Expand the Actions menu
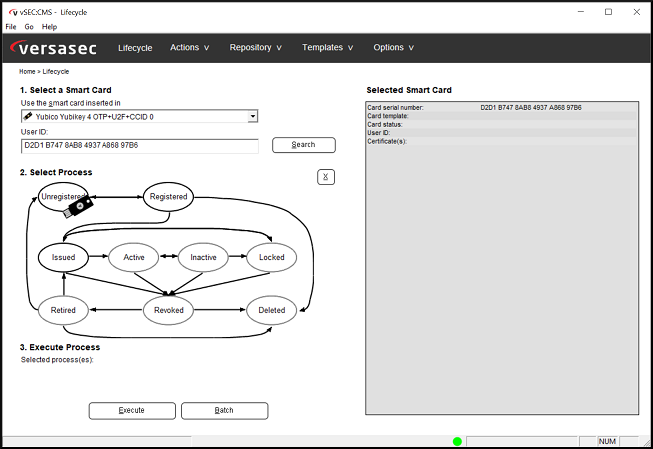 [189, 47]
